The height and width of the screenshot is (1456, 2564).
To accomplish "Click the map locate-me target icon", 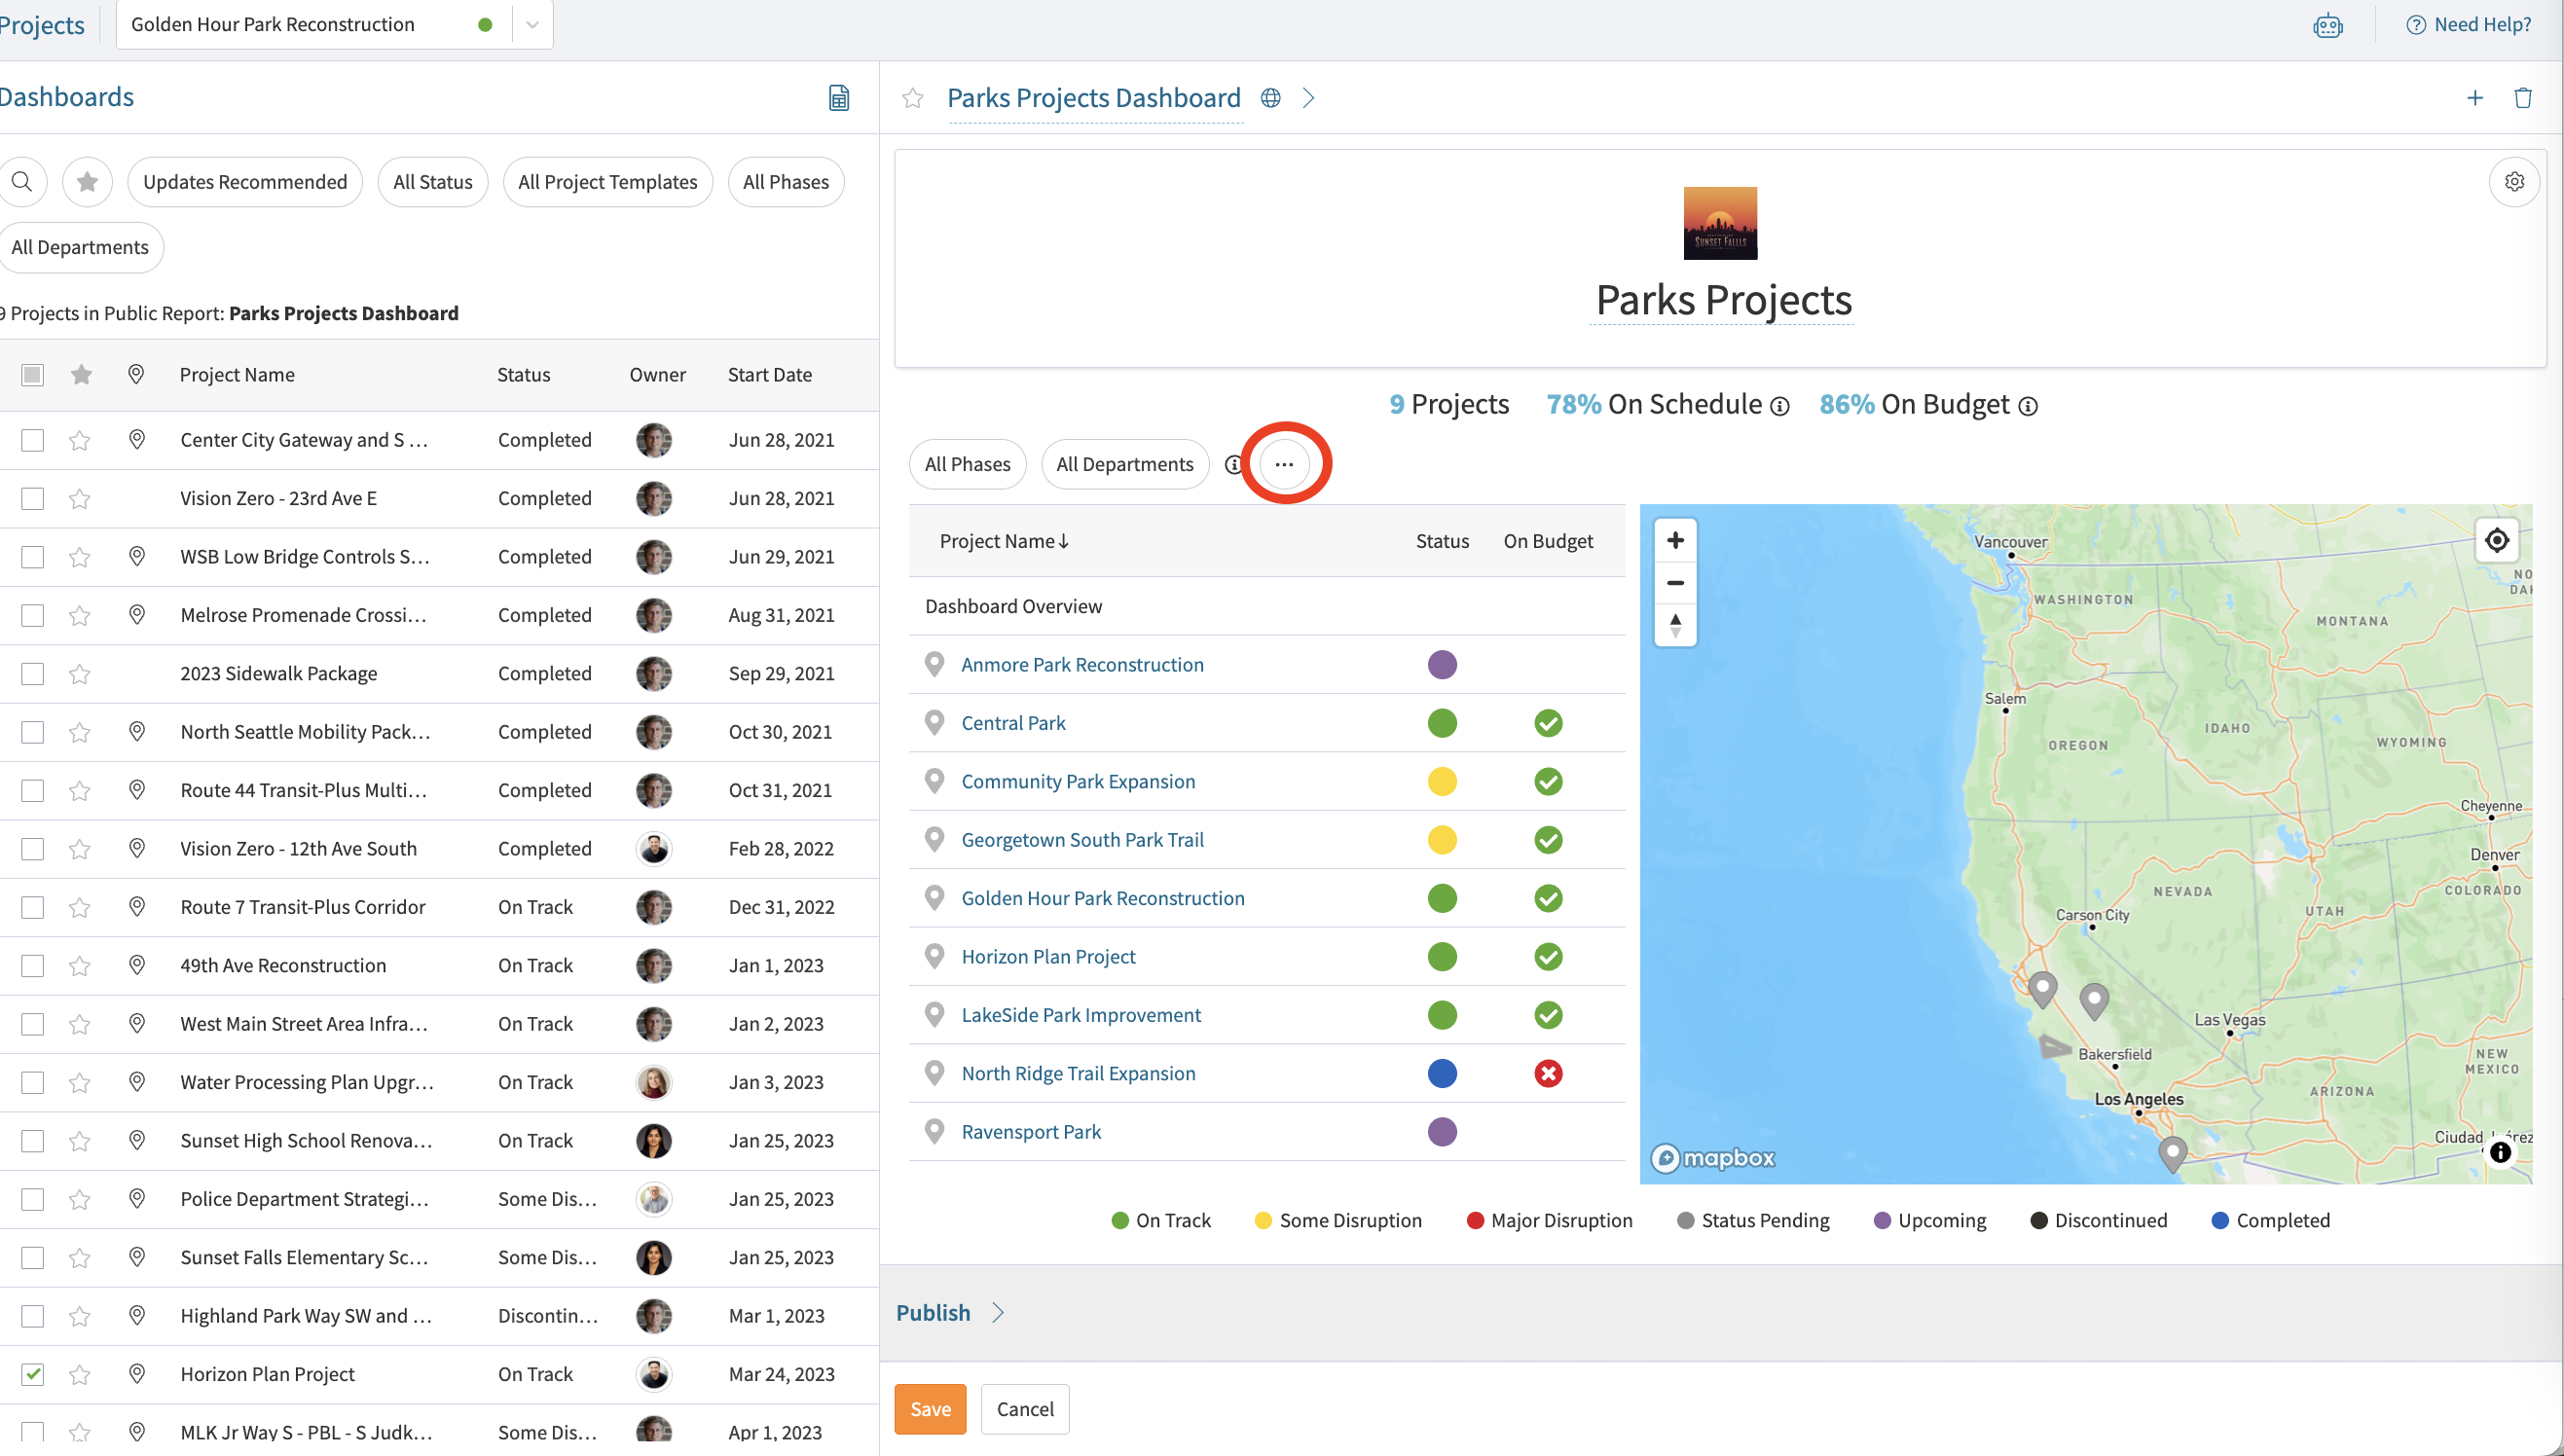I will tap(2496, 540).
